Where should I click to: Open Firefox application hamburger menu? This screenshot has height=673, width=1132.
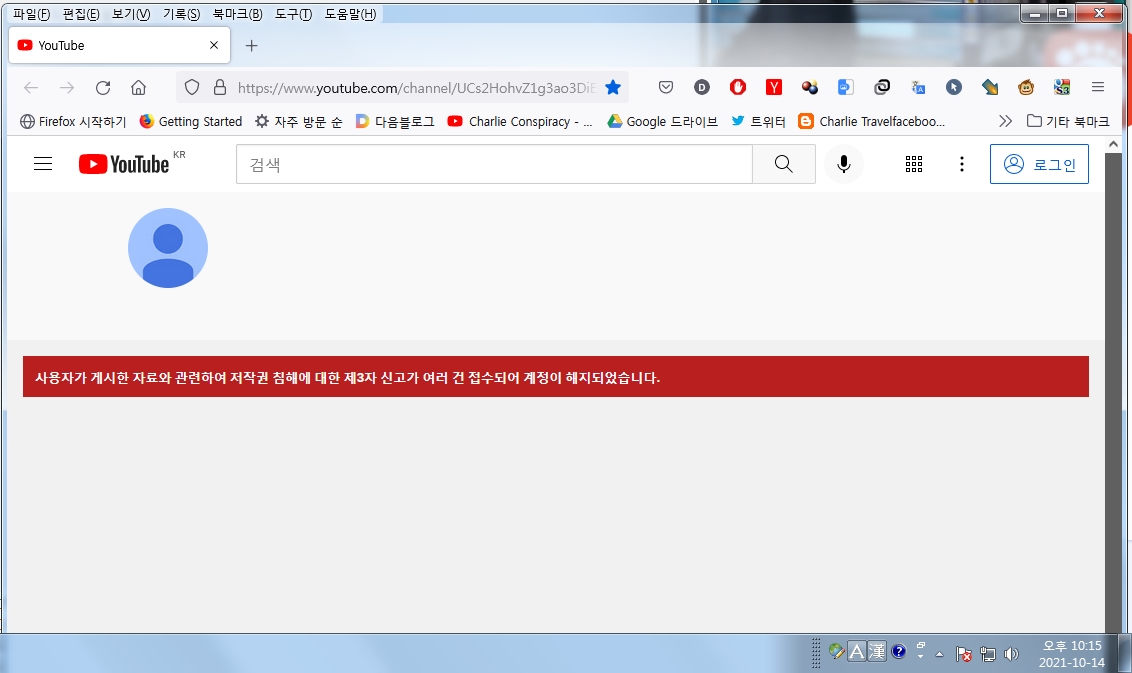point(1098,87)
